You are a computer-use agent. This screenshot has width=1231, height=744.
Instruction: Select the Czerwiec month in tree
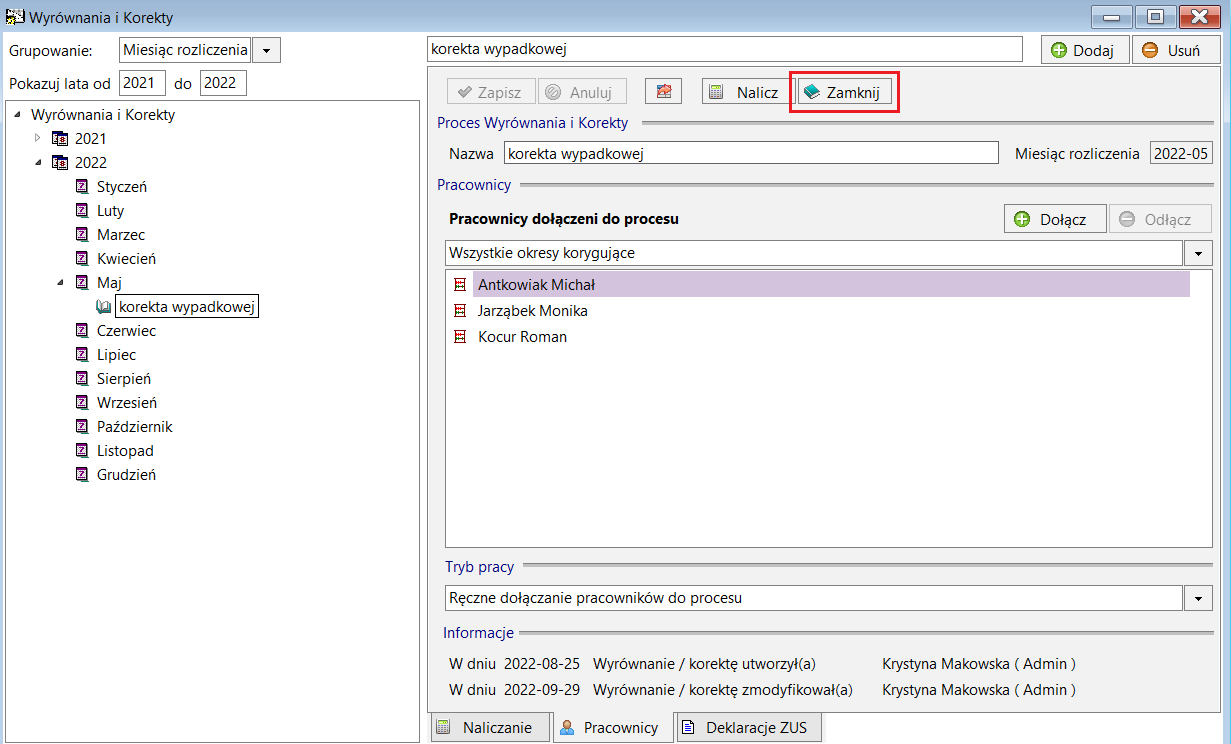[x=126, y=331]
